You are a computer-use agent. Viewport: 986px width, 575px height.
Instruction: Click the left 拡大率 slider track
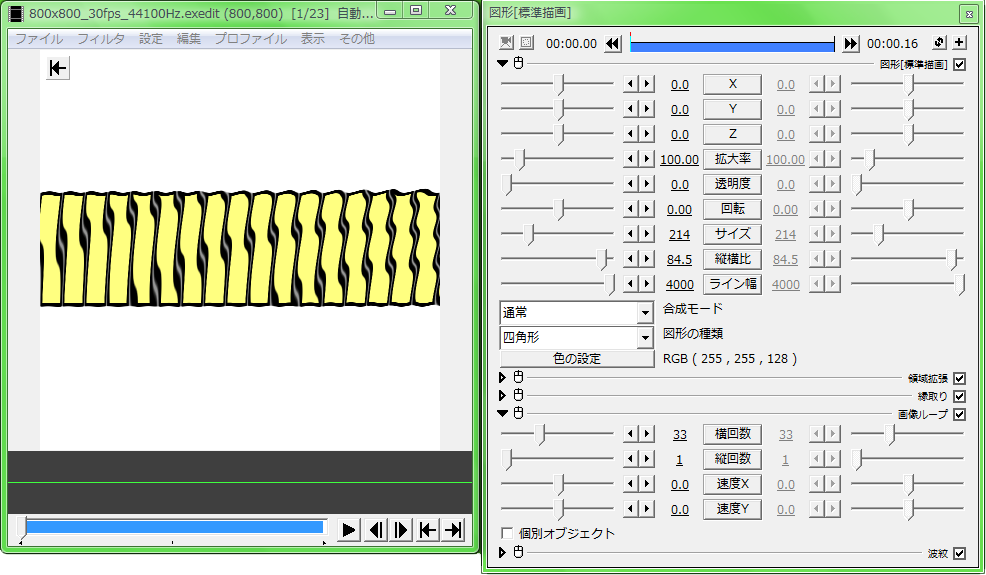tap(557, 159)
